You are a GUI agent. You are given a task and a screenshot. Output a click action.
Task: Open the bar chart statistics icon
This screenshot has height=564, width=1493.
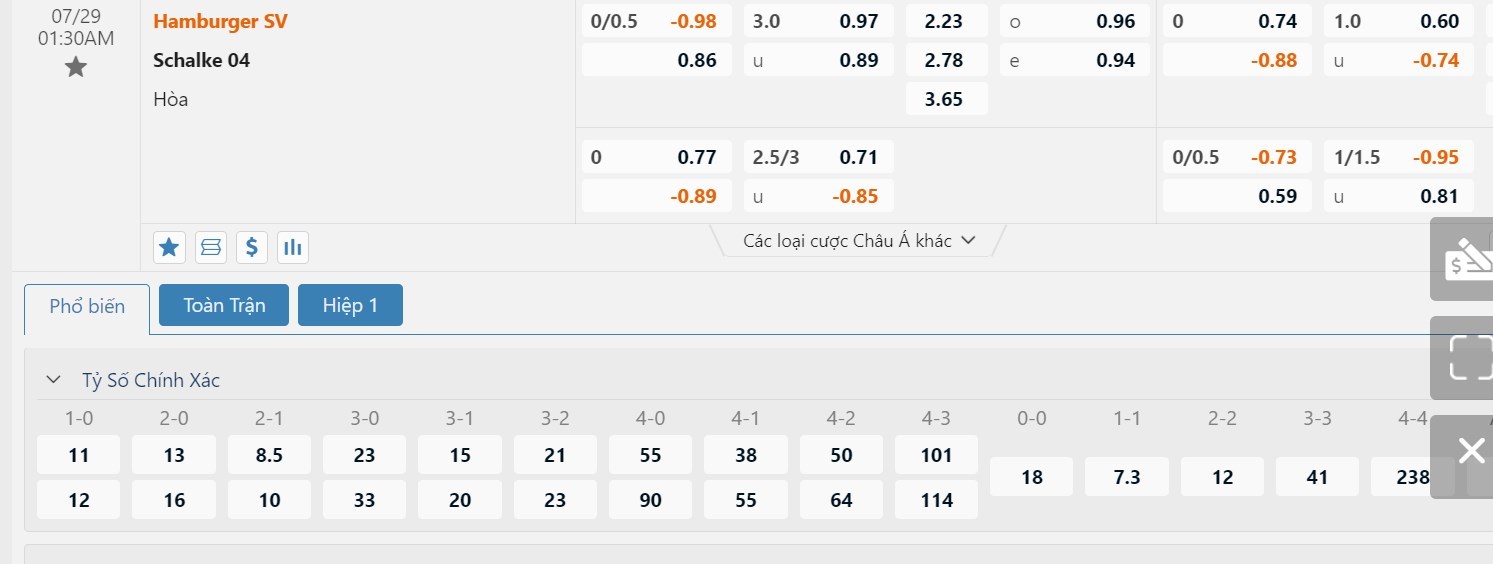pos(293,247)
